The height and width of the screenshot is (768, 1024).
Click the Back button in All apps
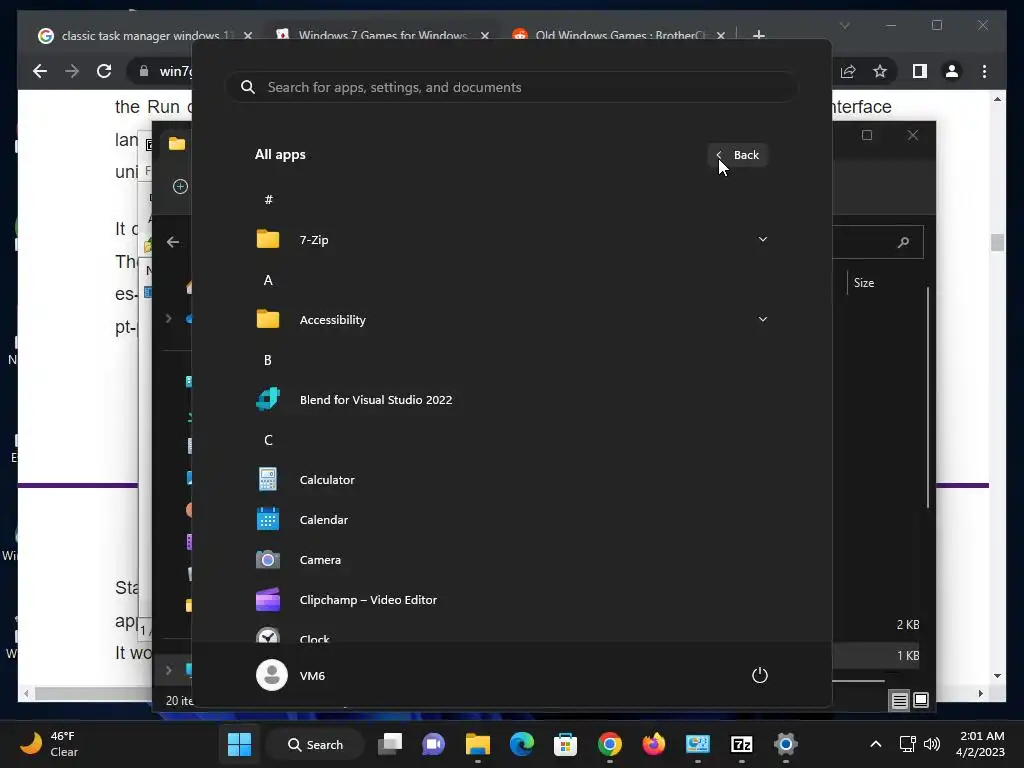point(738,155)
